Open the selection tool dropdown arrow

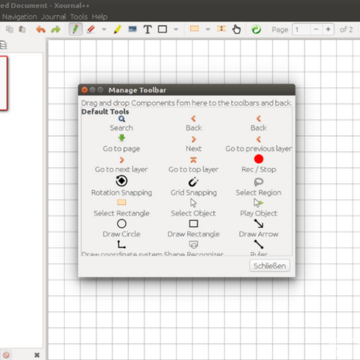pos(208,29)
